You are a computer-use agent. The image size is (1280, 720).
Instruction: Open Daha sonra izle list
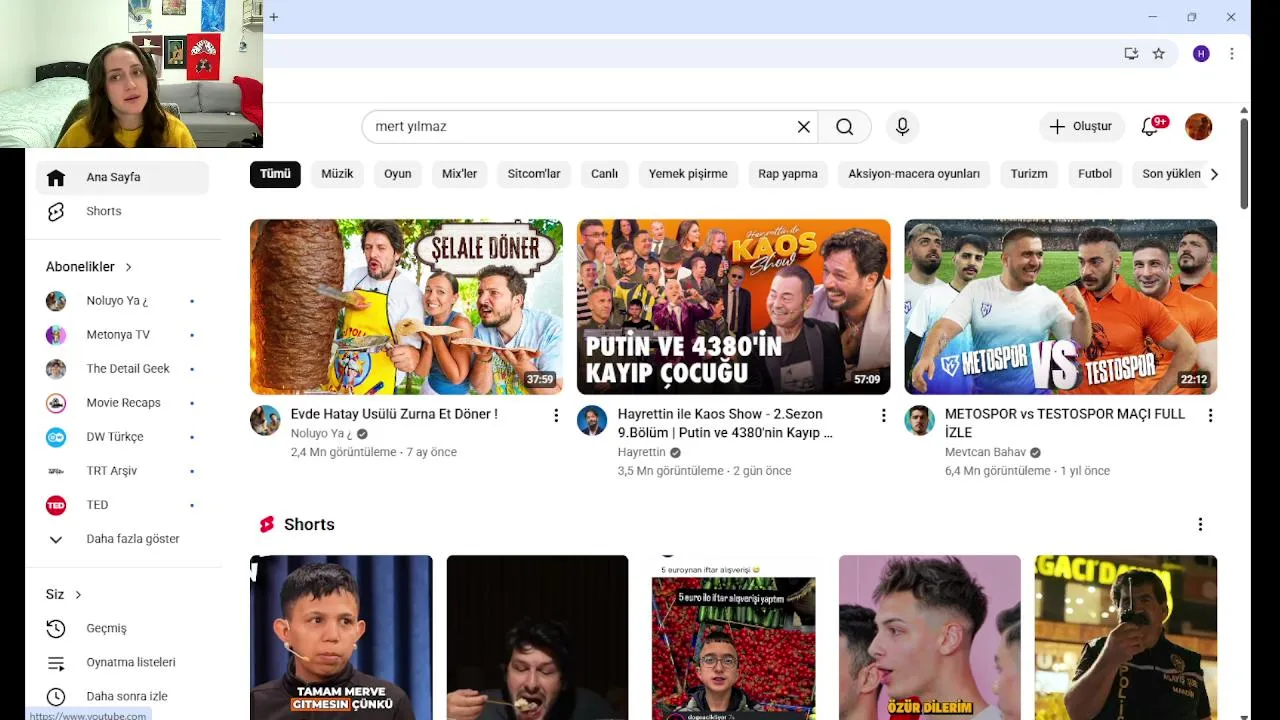pos(123,696)
